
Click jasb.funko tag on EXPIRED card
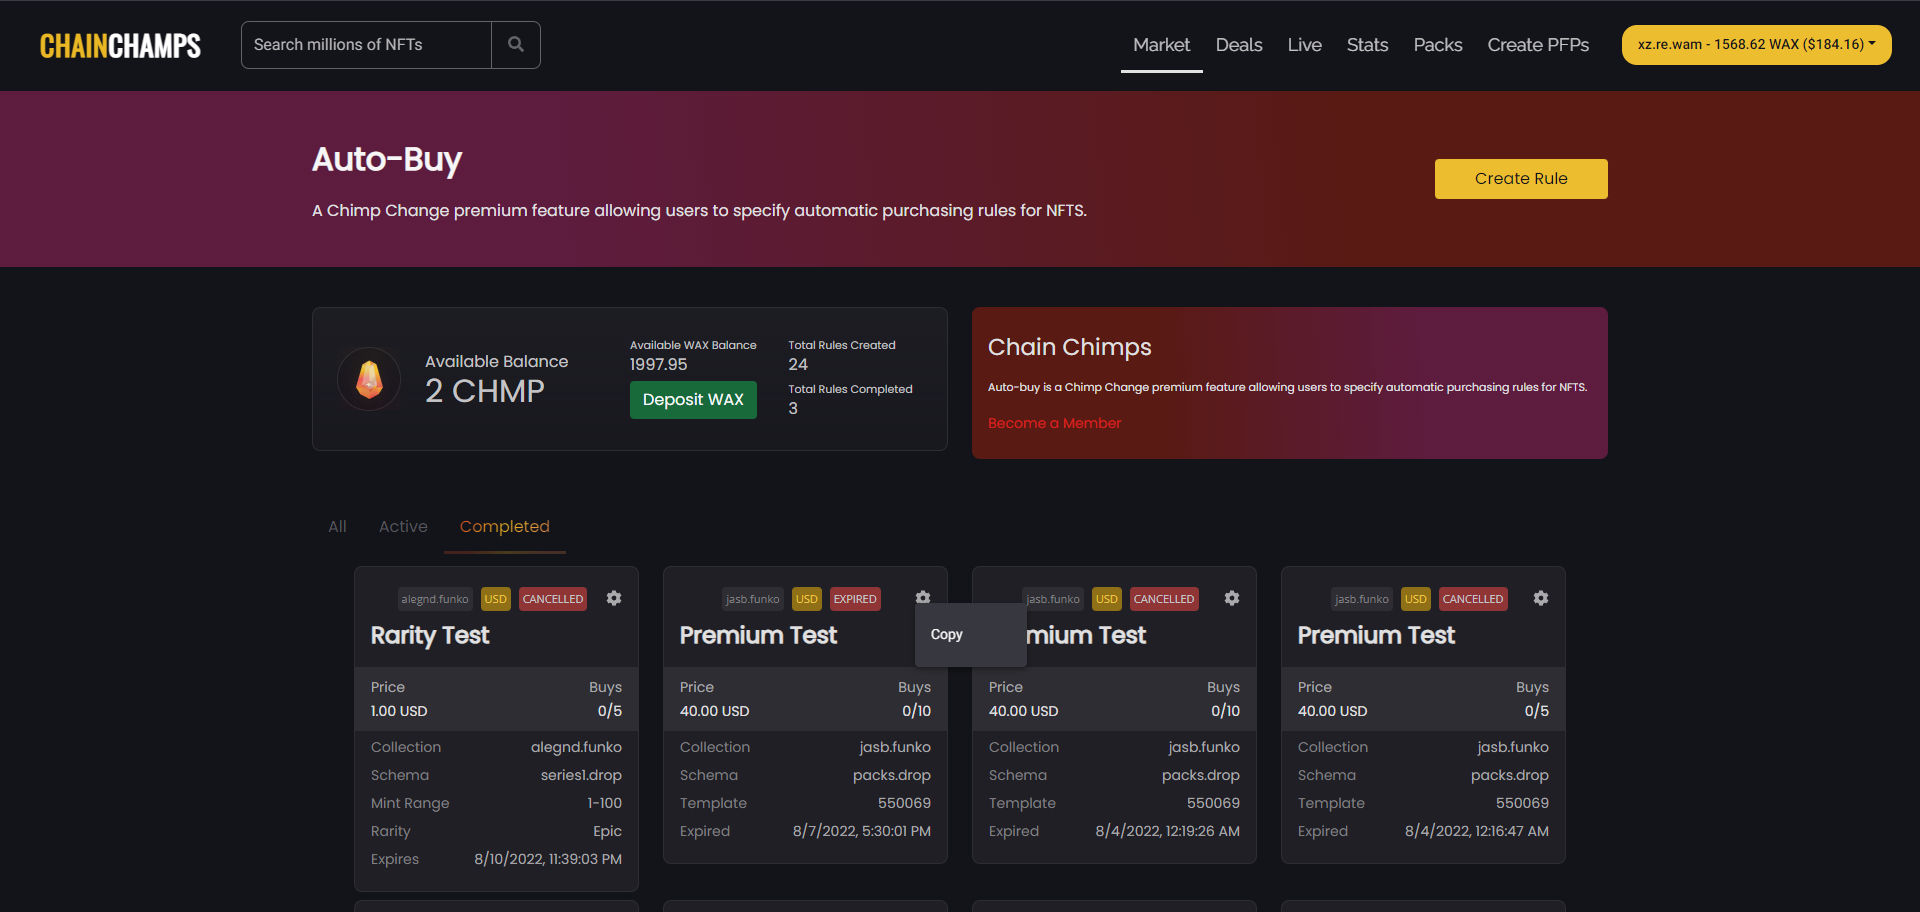(x=752, y=599)
